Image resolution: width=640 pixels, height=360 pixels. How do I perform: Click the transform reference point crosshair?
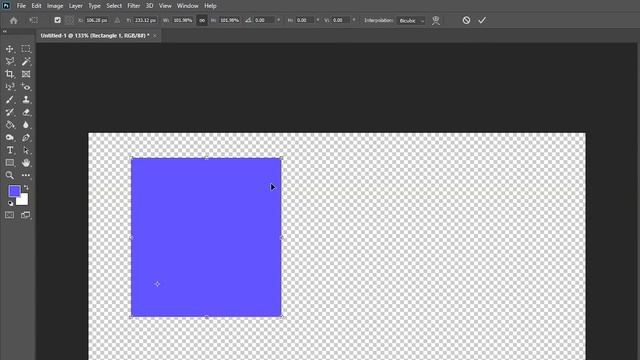pyautogui.click(x=157, y=284)
